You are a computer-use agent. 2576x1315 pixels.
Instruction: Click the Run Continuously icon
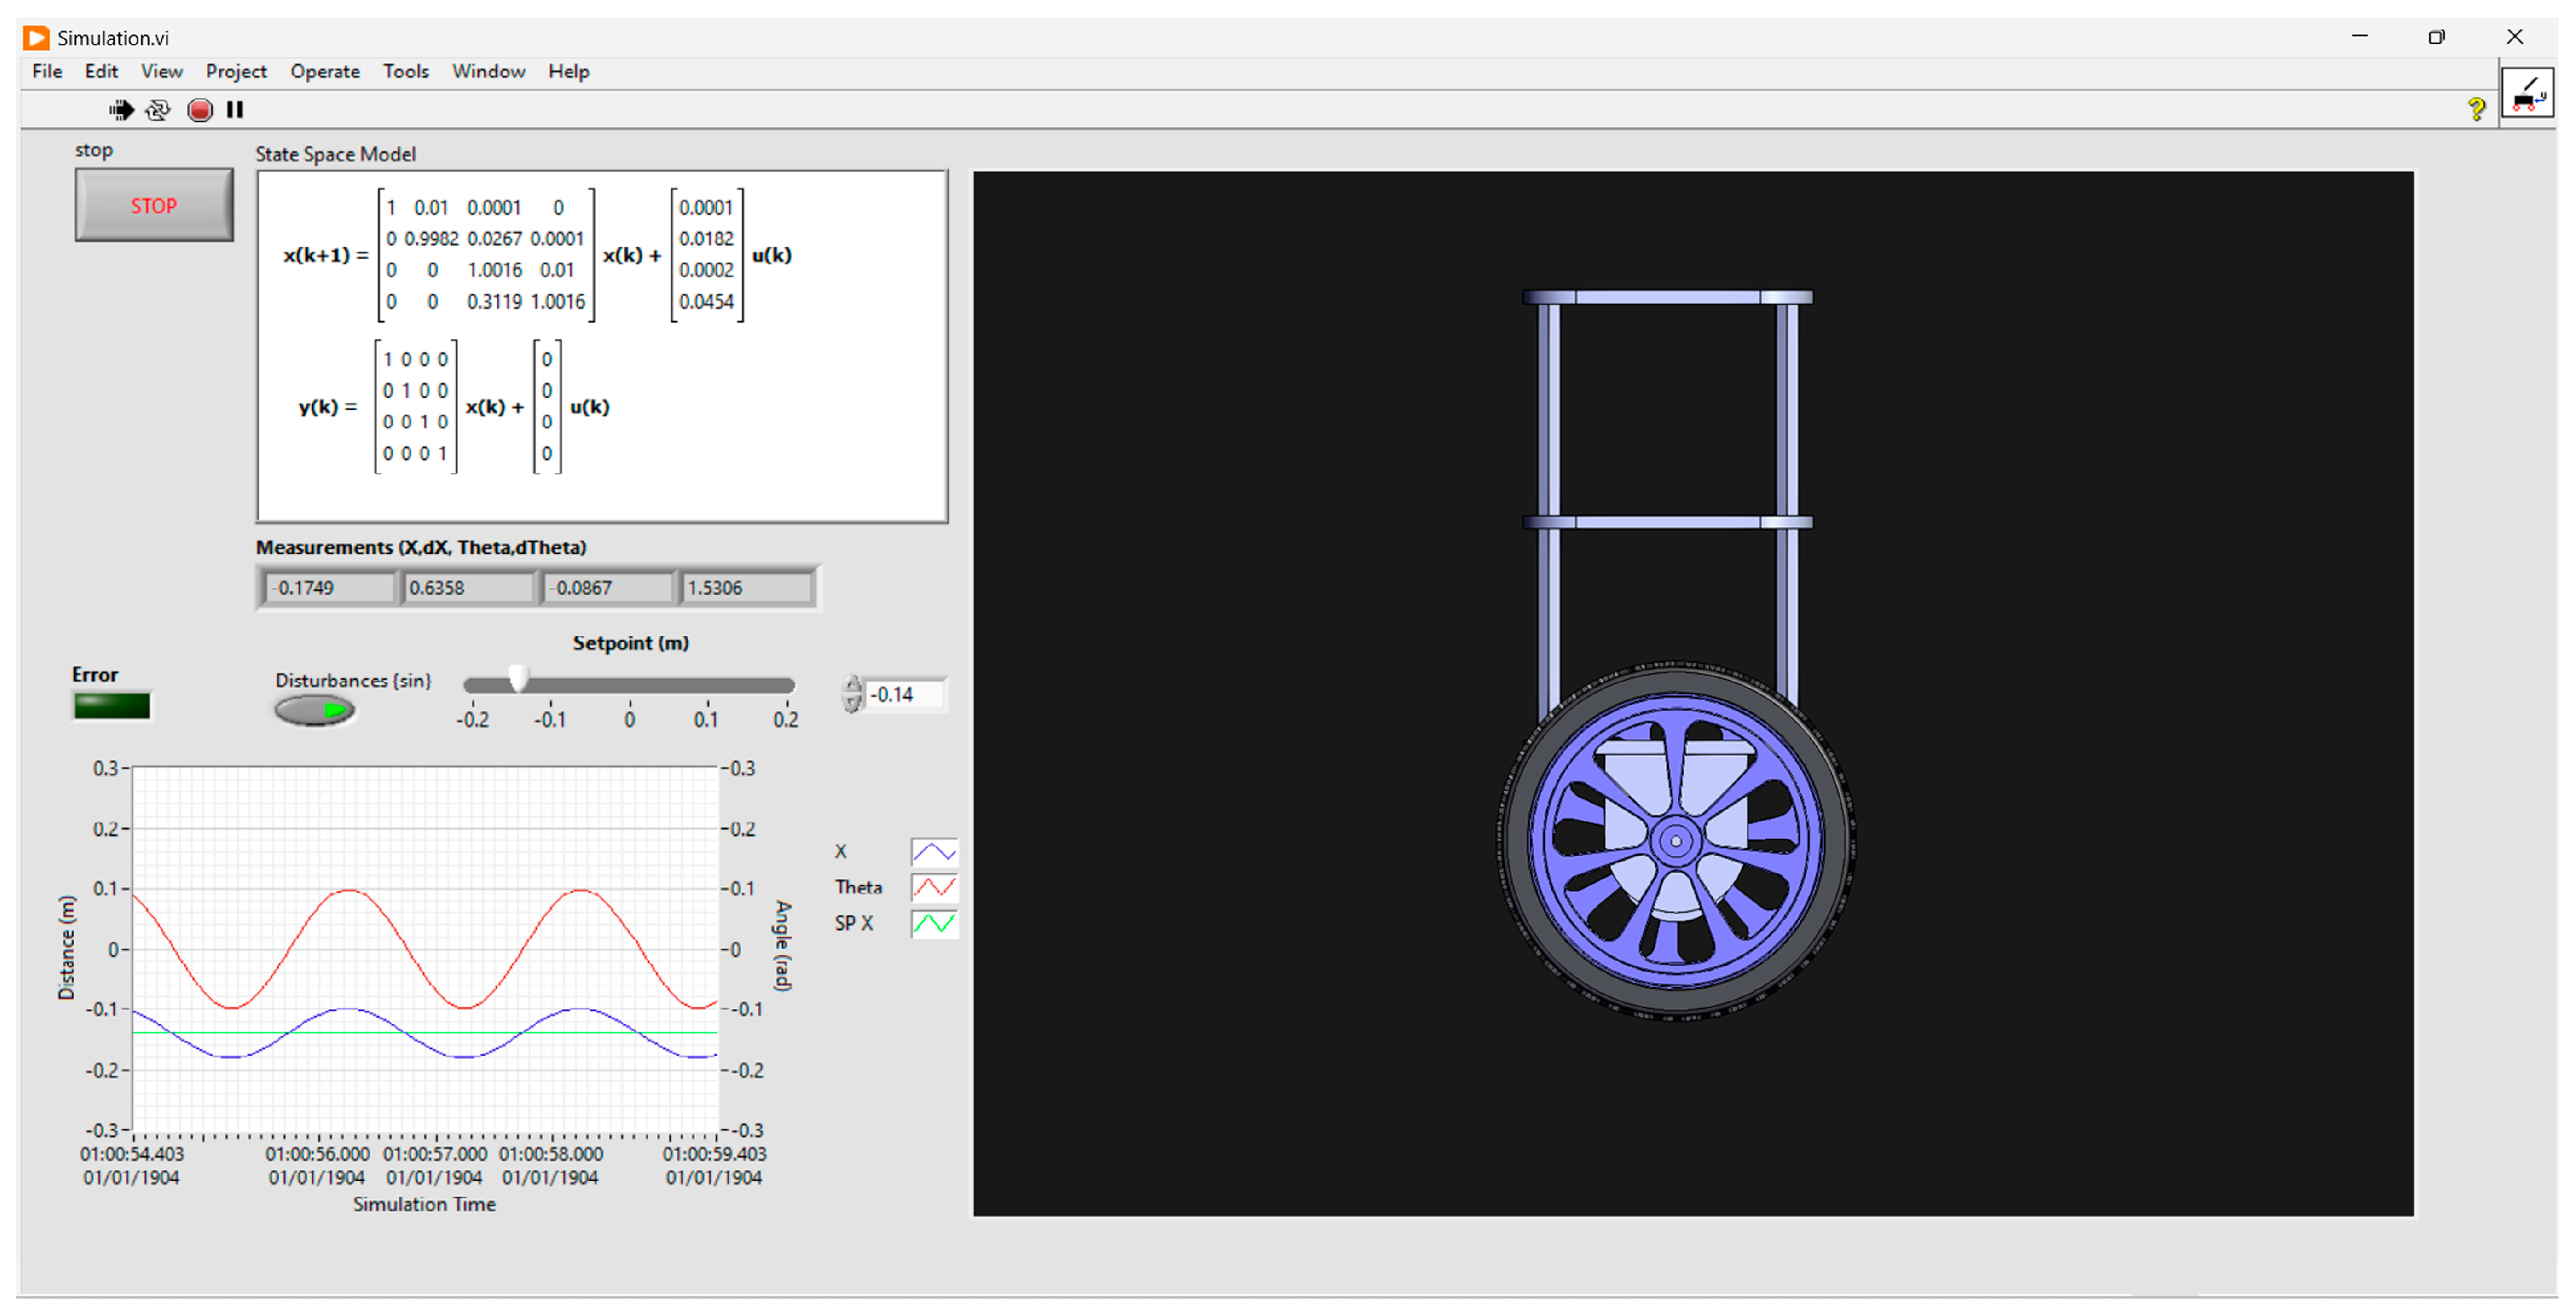[x=158, y=110]
